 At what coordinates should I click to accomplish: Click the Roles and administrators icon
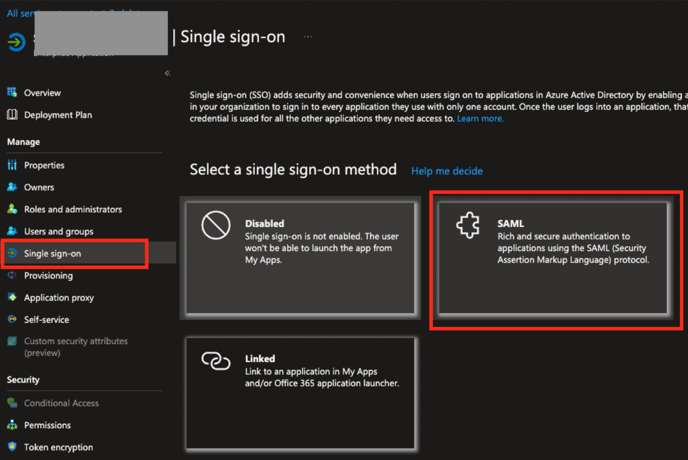point(13,209)
